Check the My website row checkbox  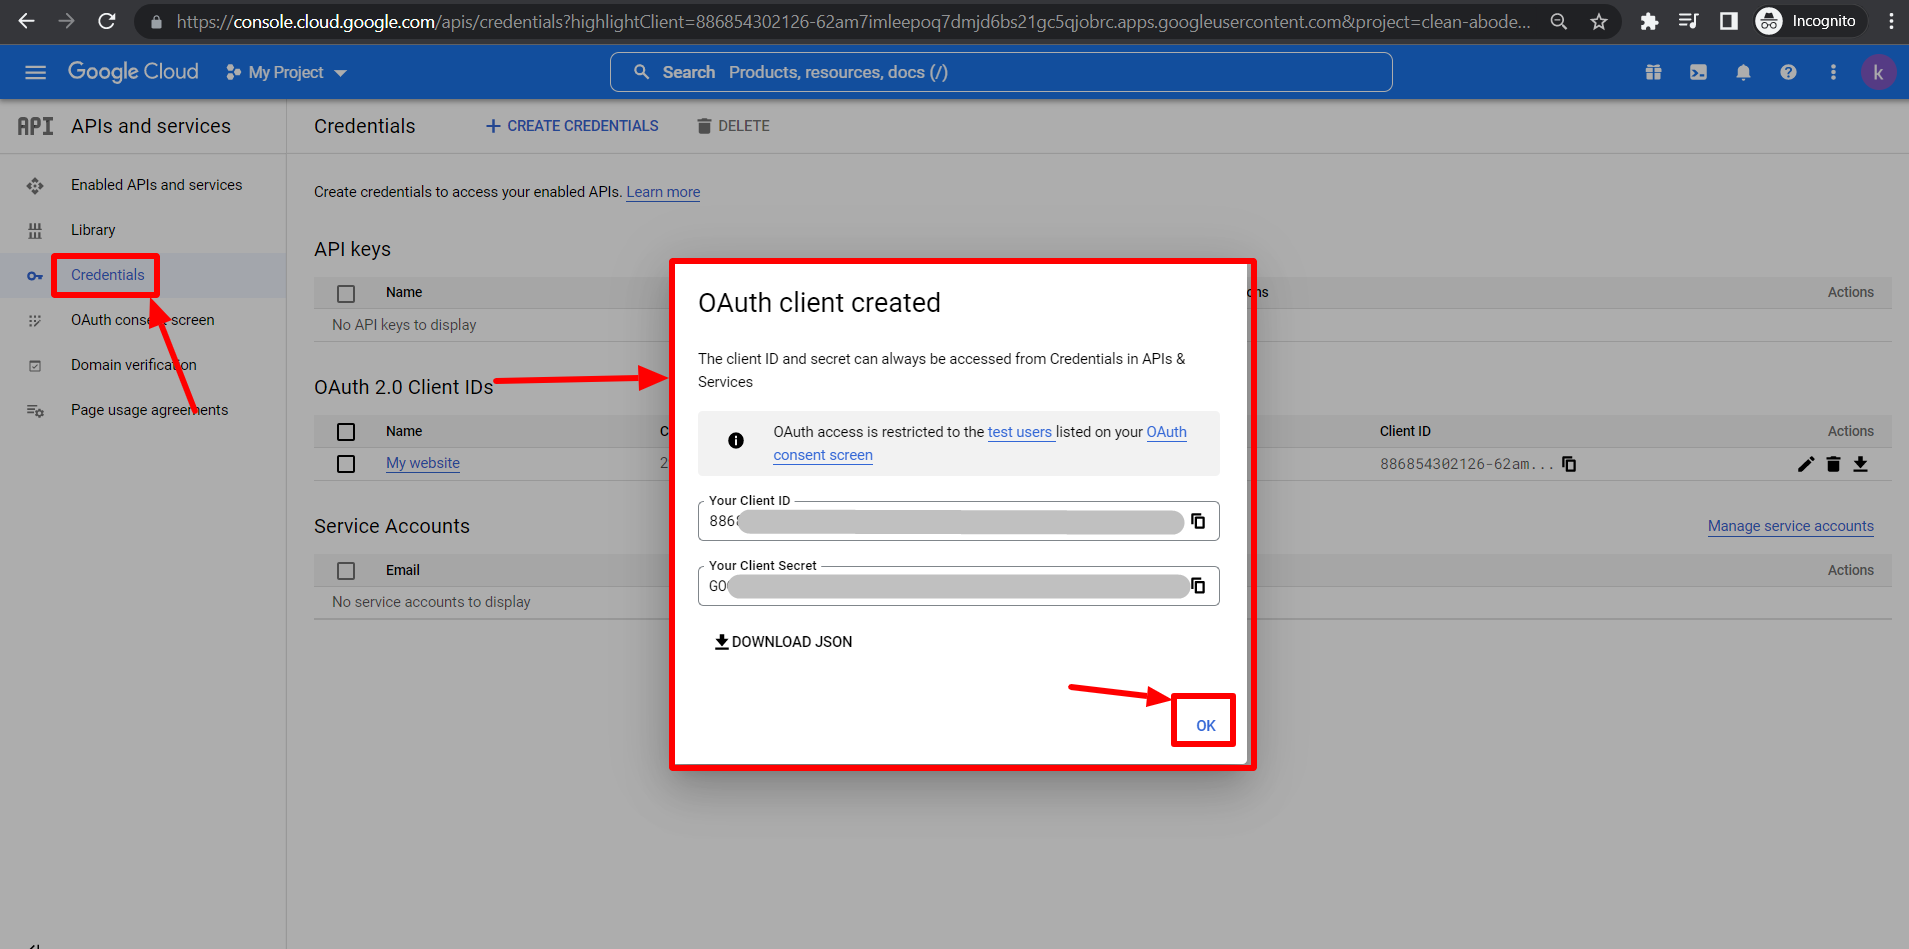[x=346, y=464]
